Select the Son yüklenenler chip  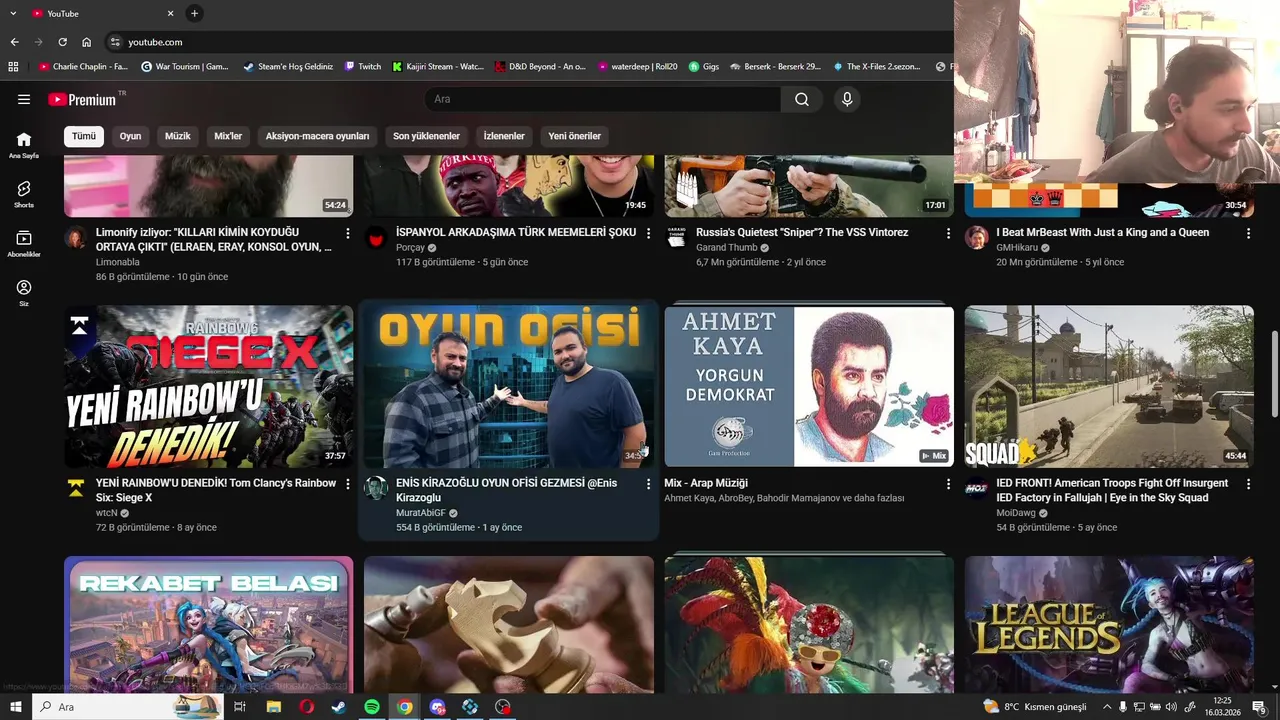(x=426, y=136)
